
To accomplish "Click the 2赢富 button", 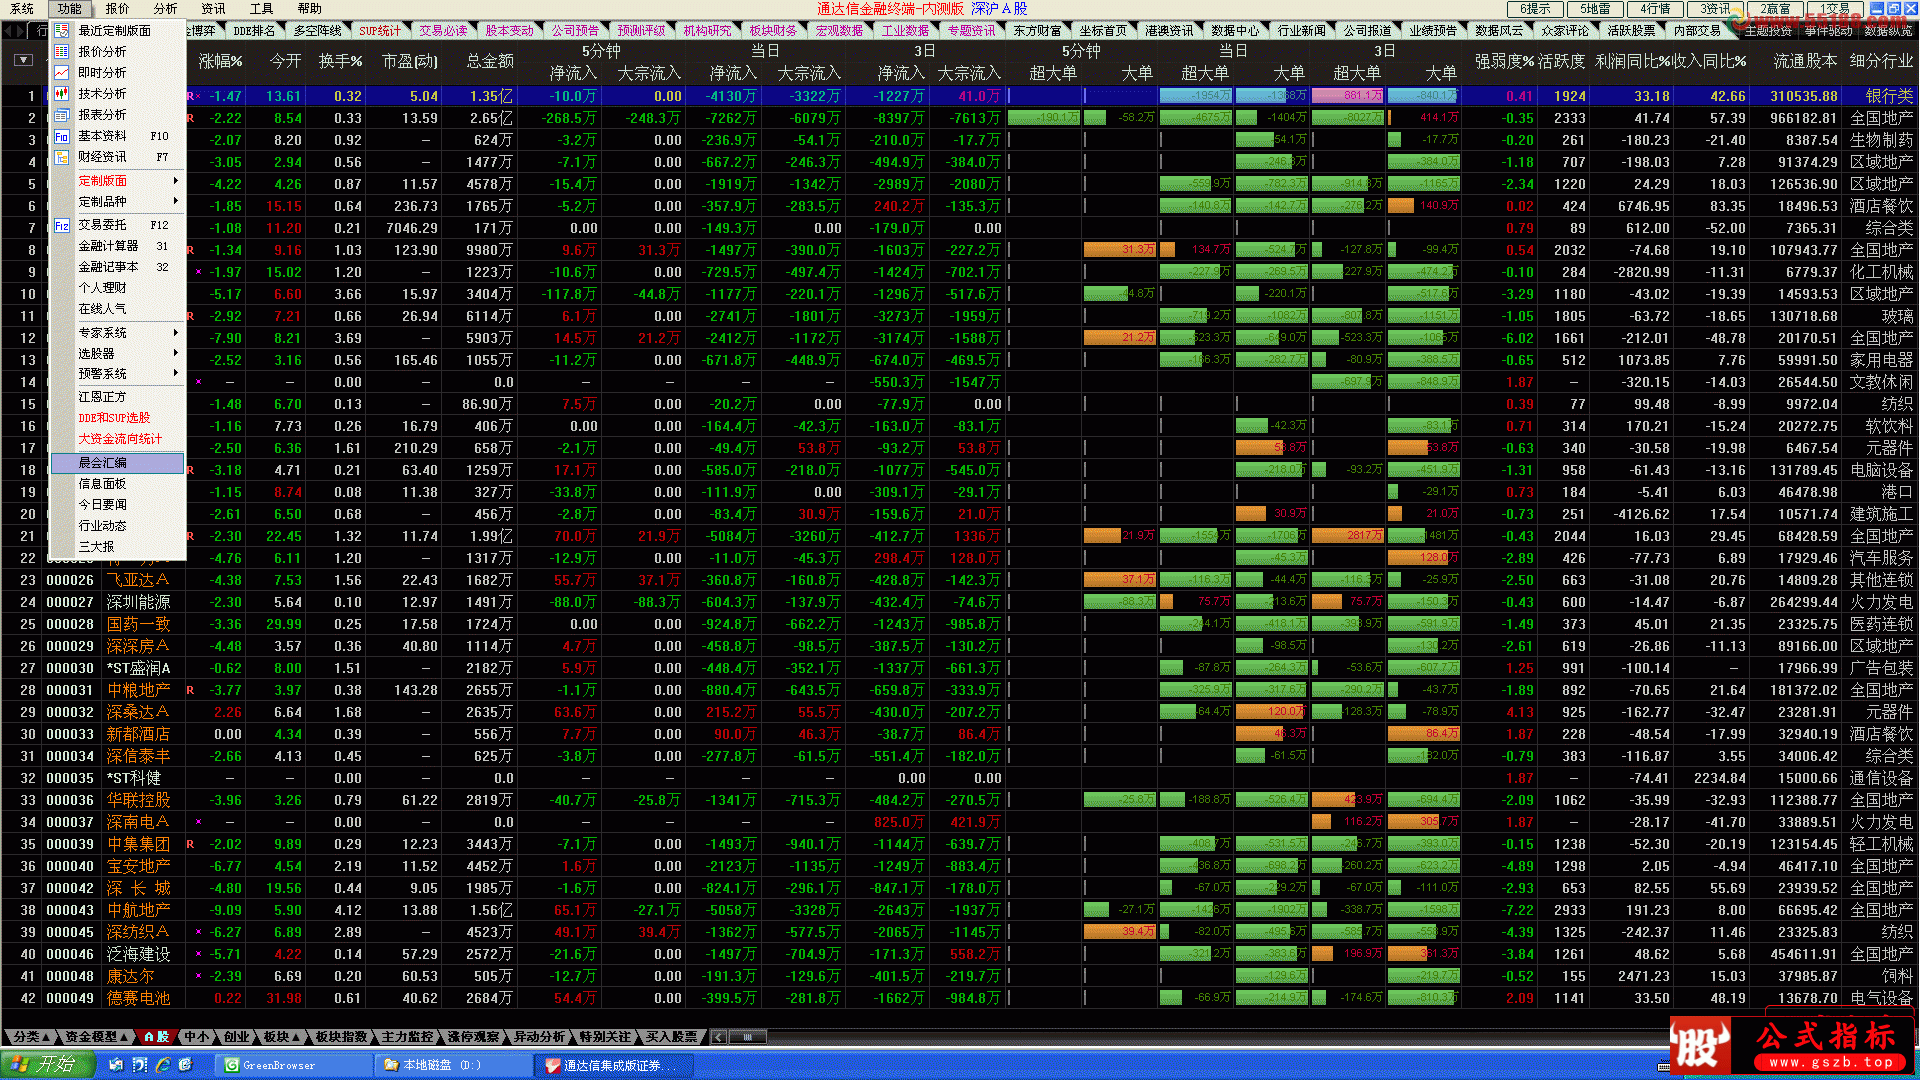I will click(x=1775, y=9).
